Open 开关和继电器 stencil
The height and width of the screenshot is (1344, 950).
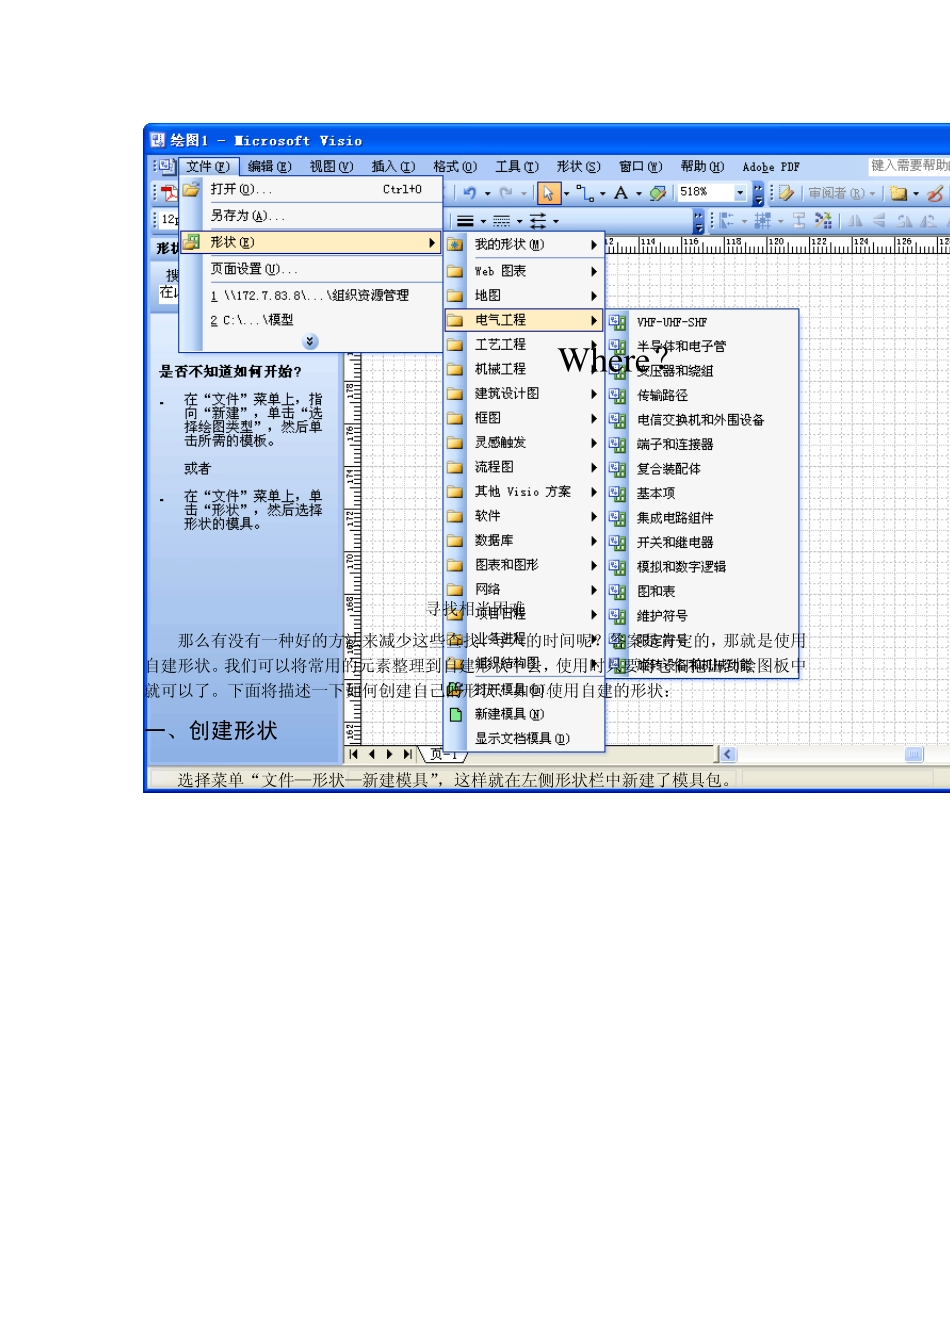(703, 542)
